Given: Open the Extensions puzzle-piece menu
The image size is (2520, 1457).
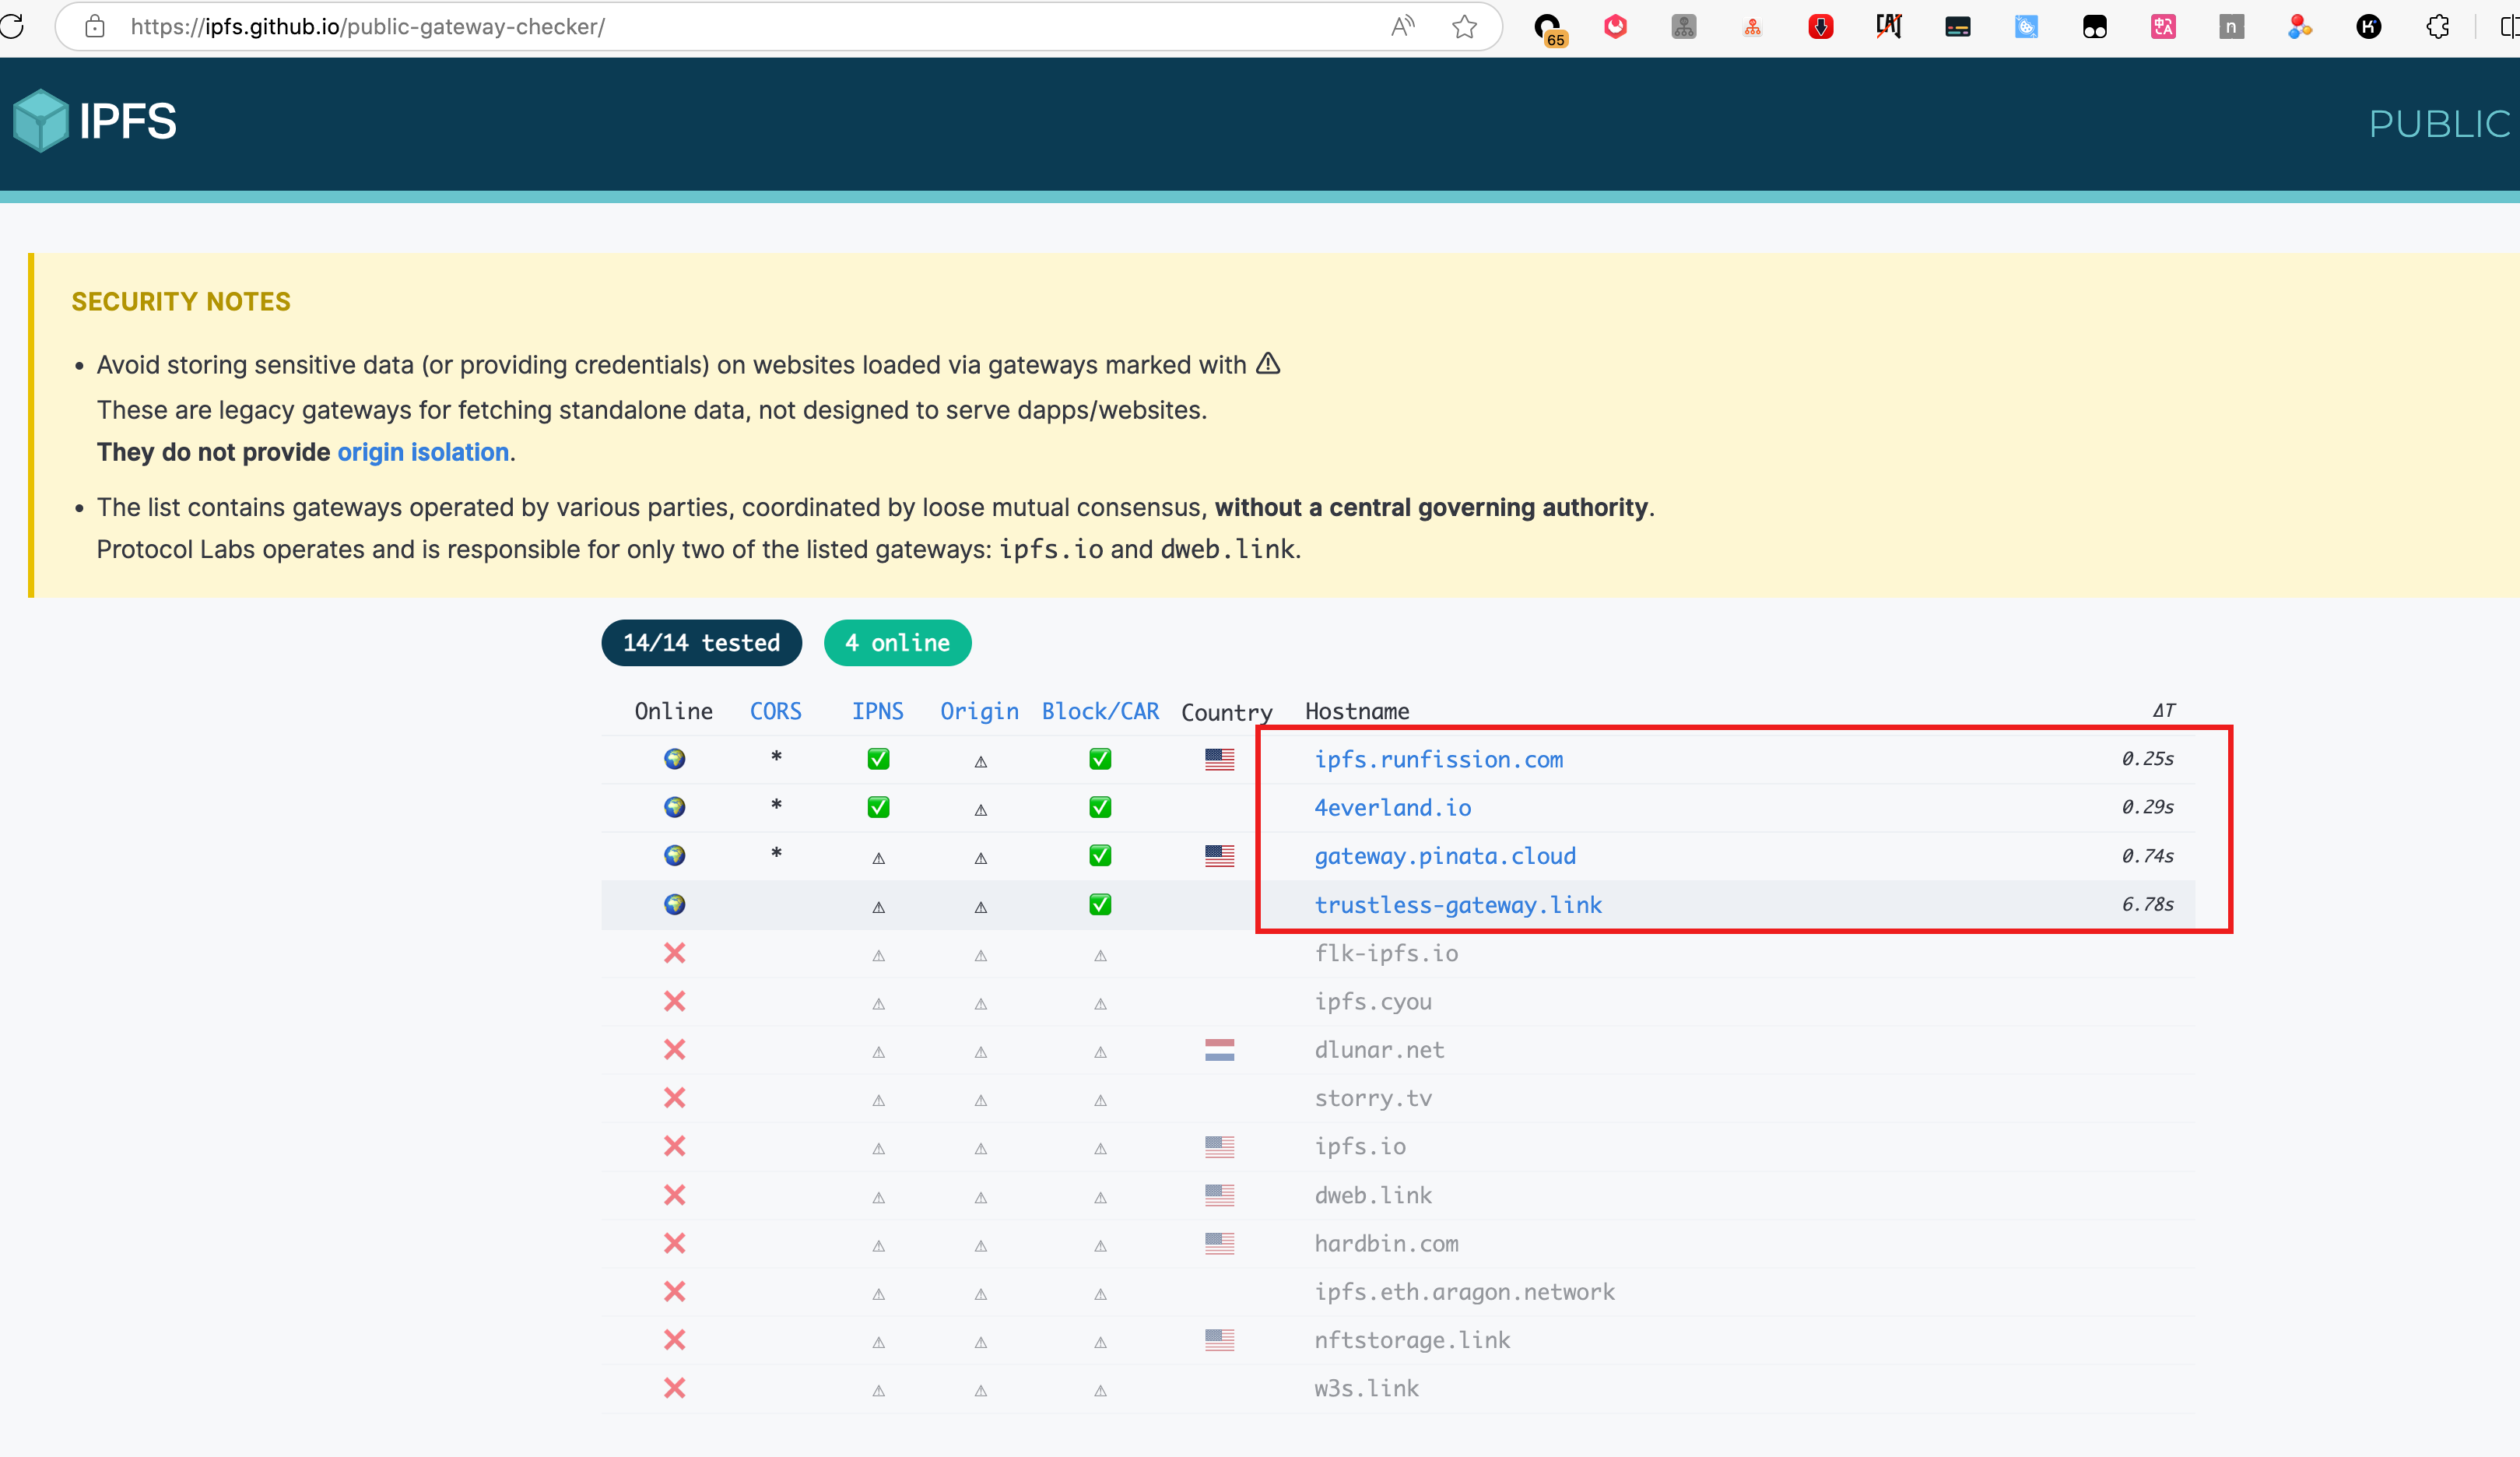Looking at the screenshot, I should click(2438, 27).
